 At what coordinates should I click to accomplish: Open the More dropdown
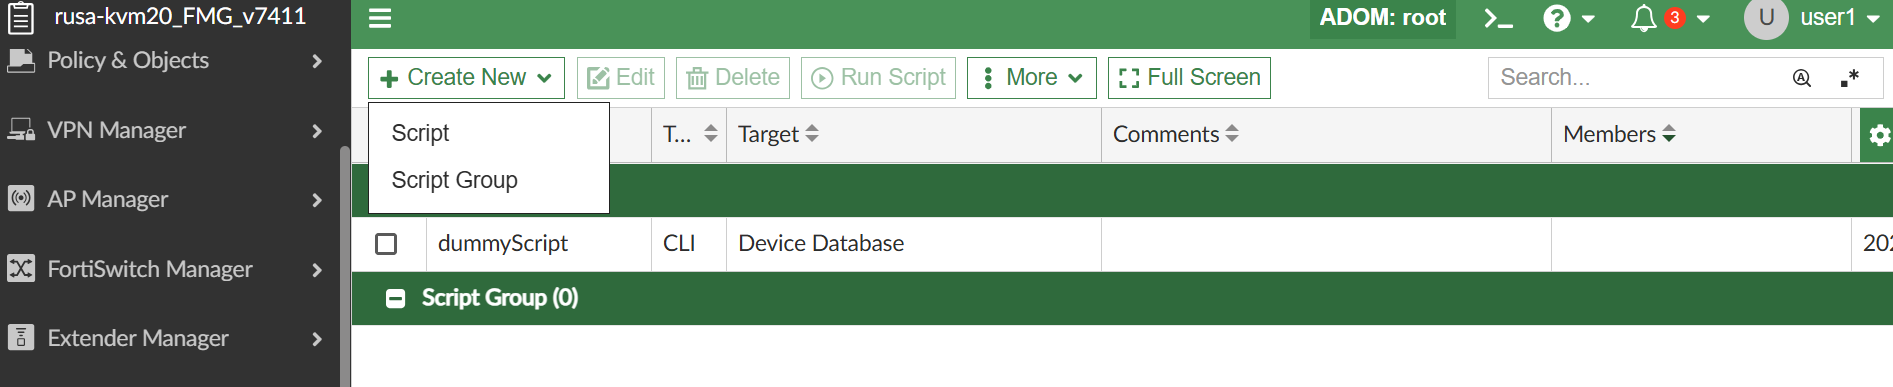pos(1032,78)
